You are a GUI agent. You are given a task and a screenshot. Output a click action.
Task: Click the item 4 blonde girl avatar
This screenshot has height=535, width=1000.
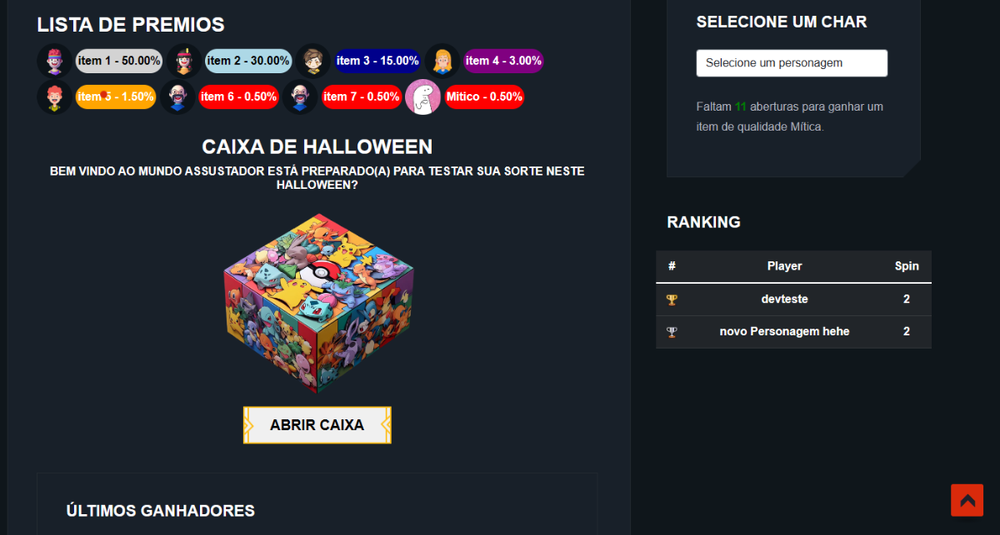pos(443,61)
